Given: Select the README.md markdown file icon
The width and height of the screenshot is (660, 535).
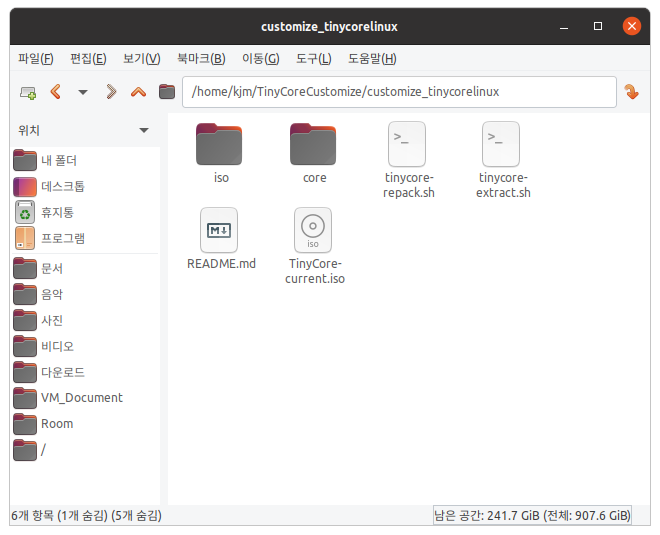Looking at the screenshot, I should 219,230.
